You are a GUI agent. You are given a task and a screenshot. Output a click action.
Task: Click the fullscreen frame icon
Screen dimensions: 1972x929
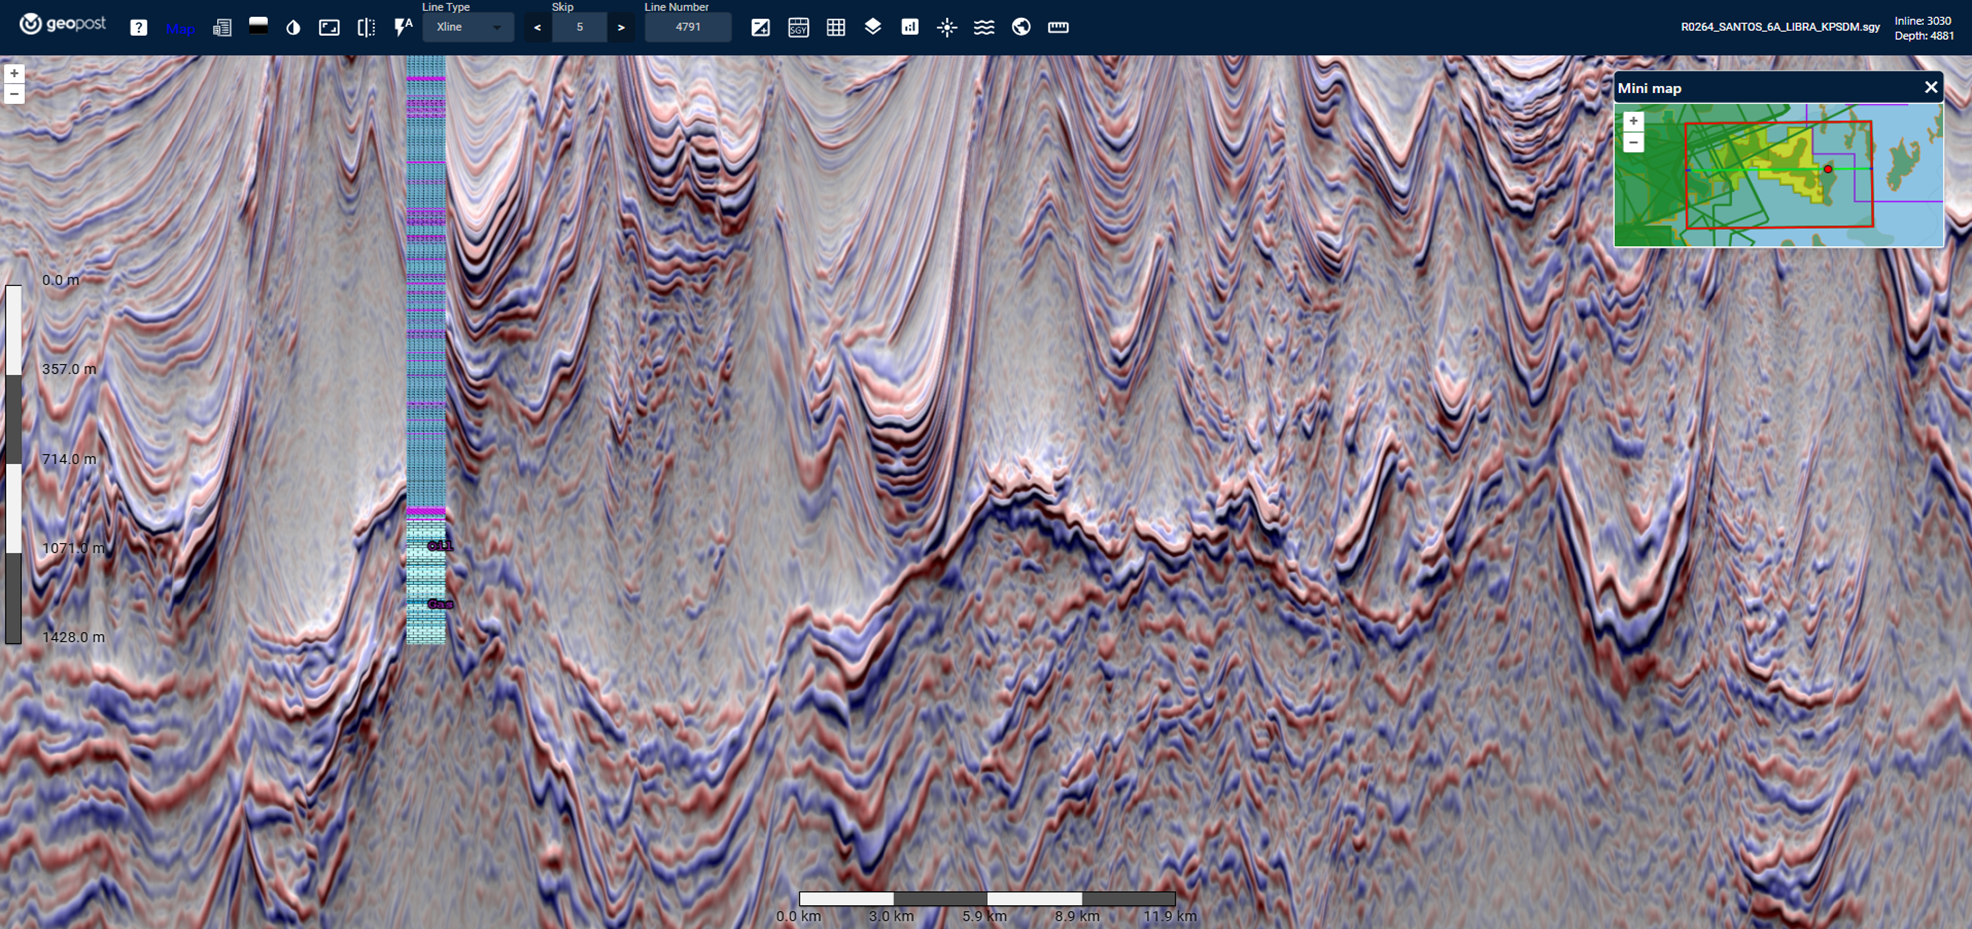pos(329,28)
